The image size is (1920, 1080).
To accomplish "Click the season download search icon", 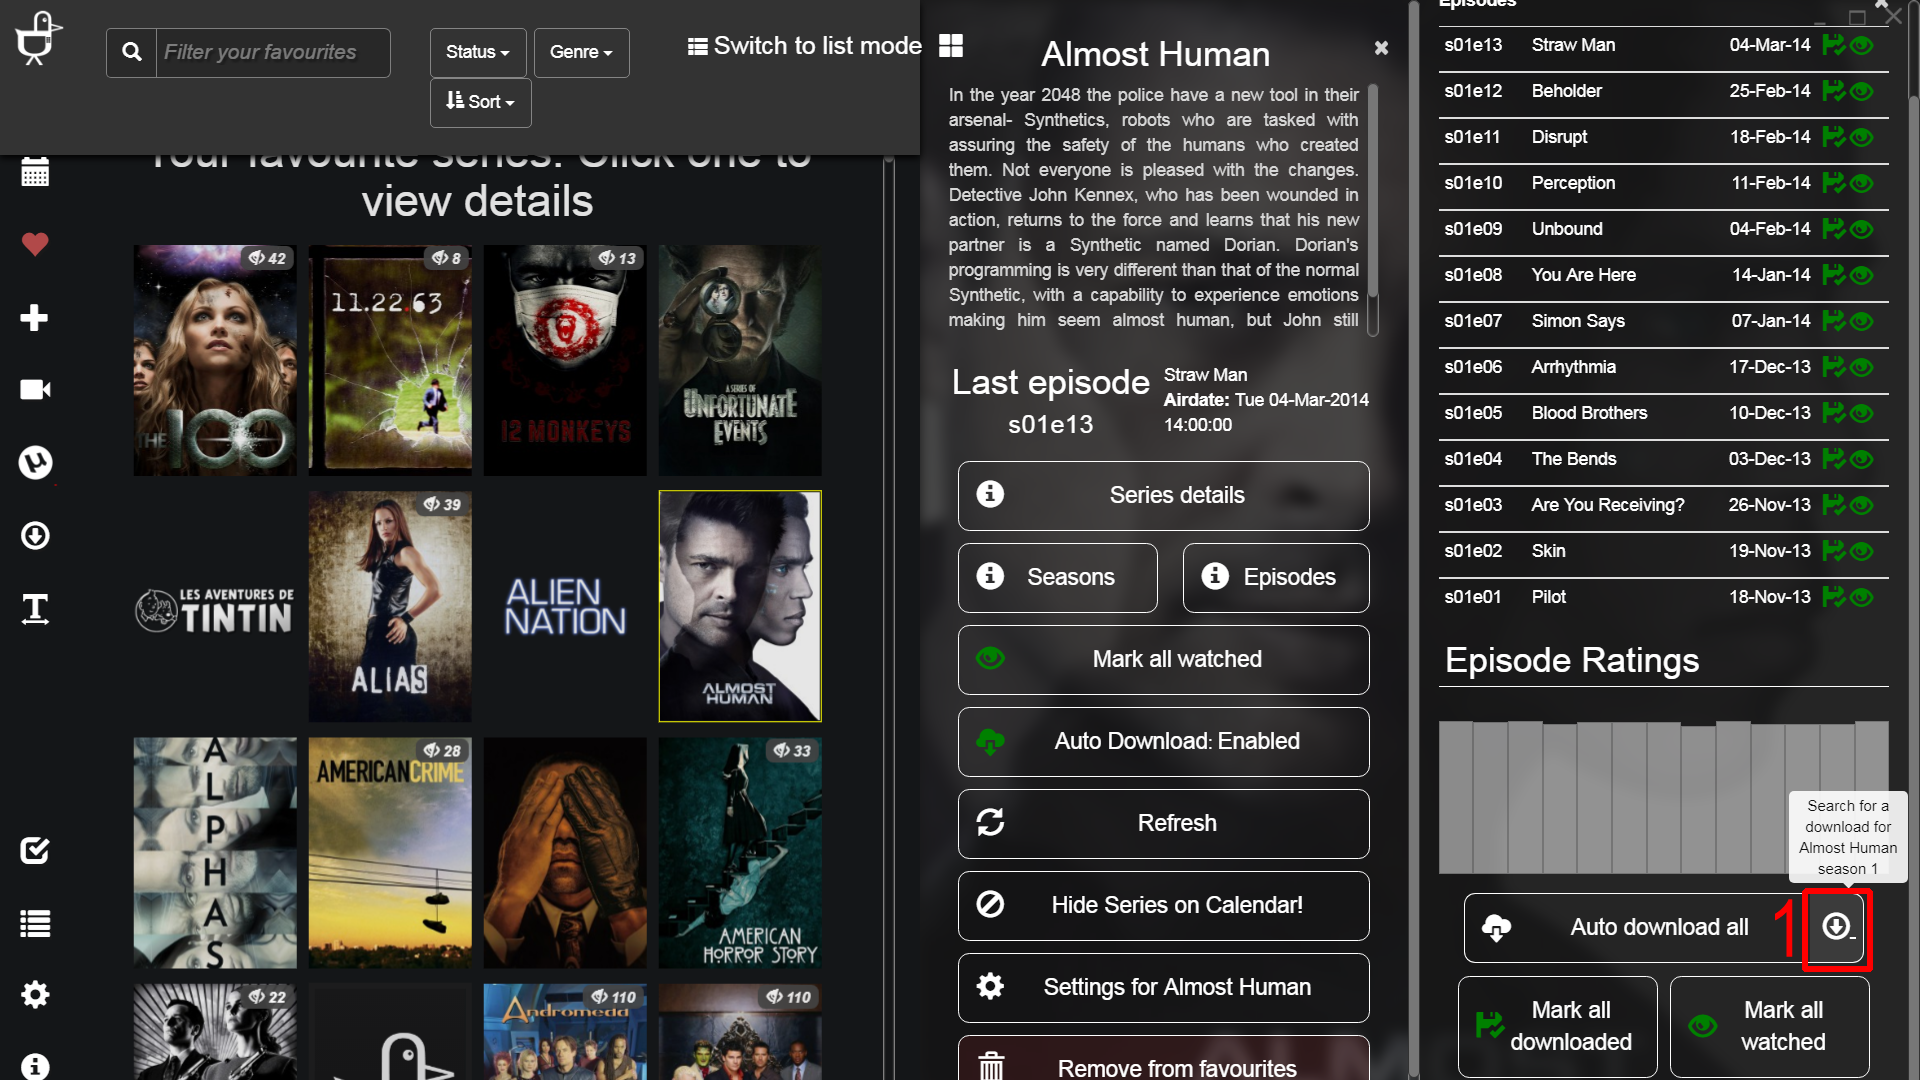I will click(x=1836, y=927).
